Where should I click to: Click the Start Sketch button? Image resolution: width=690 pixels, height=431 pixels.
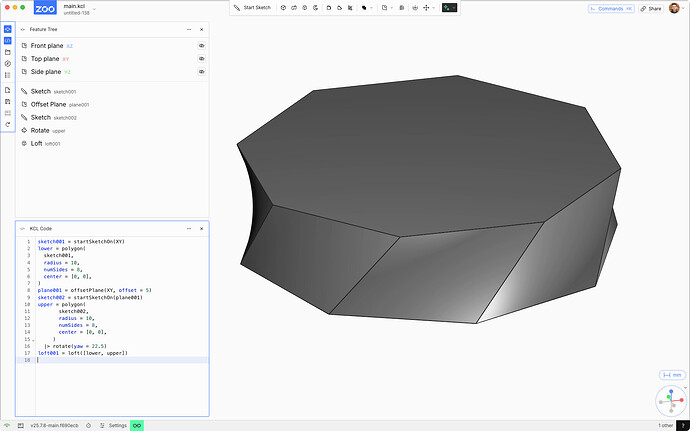tap(252, 8)
